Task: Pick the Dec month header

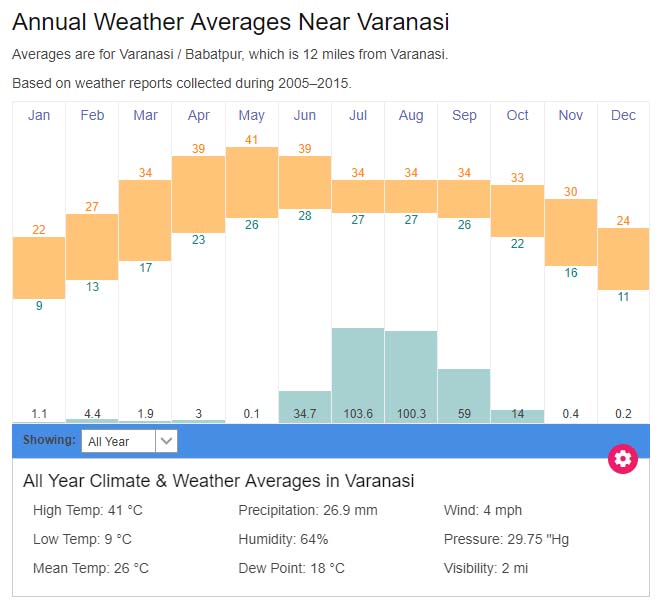Action: point(623,115)
